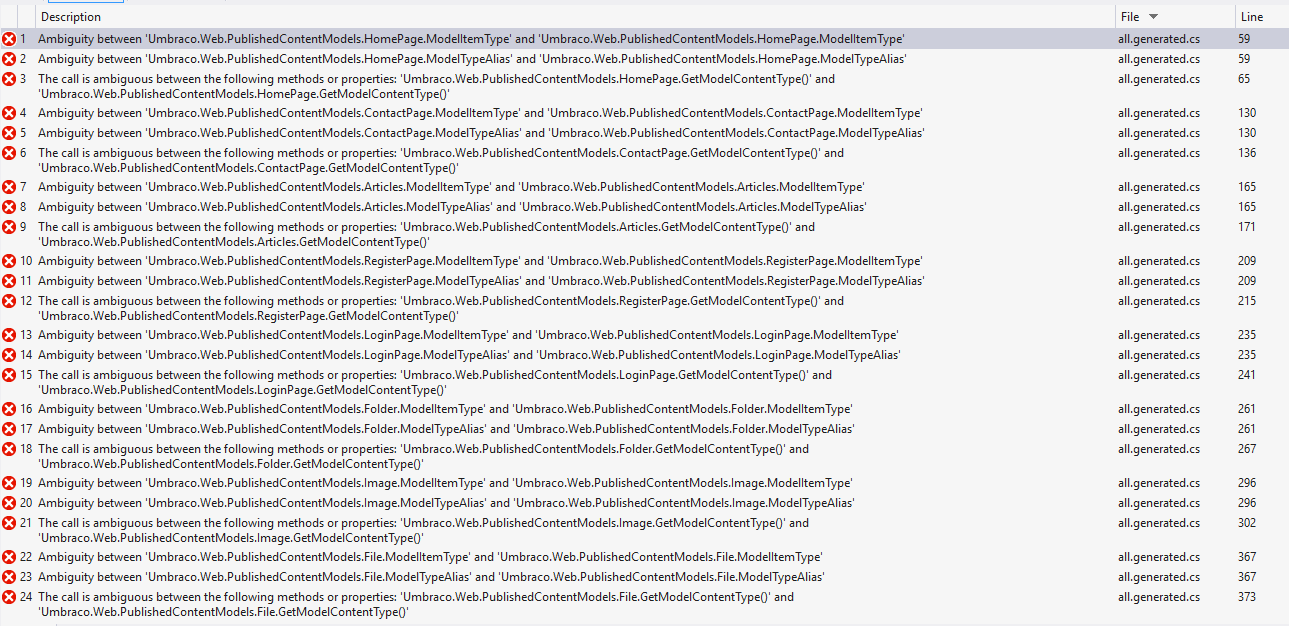Select File.GetModelContentType ambiguous call description

pyautogui.click(x=416, y=604)
